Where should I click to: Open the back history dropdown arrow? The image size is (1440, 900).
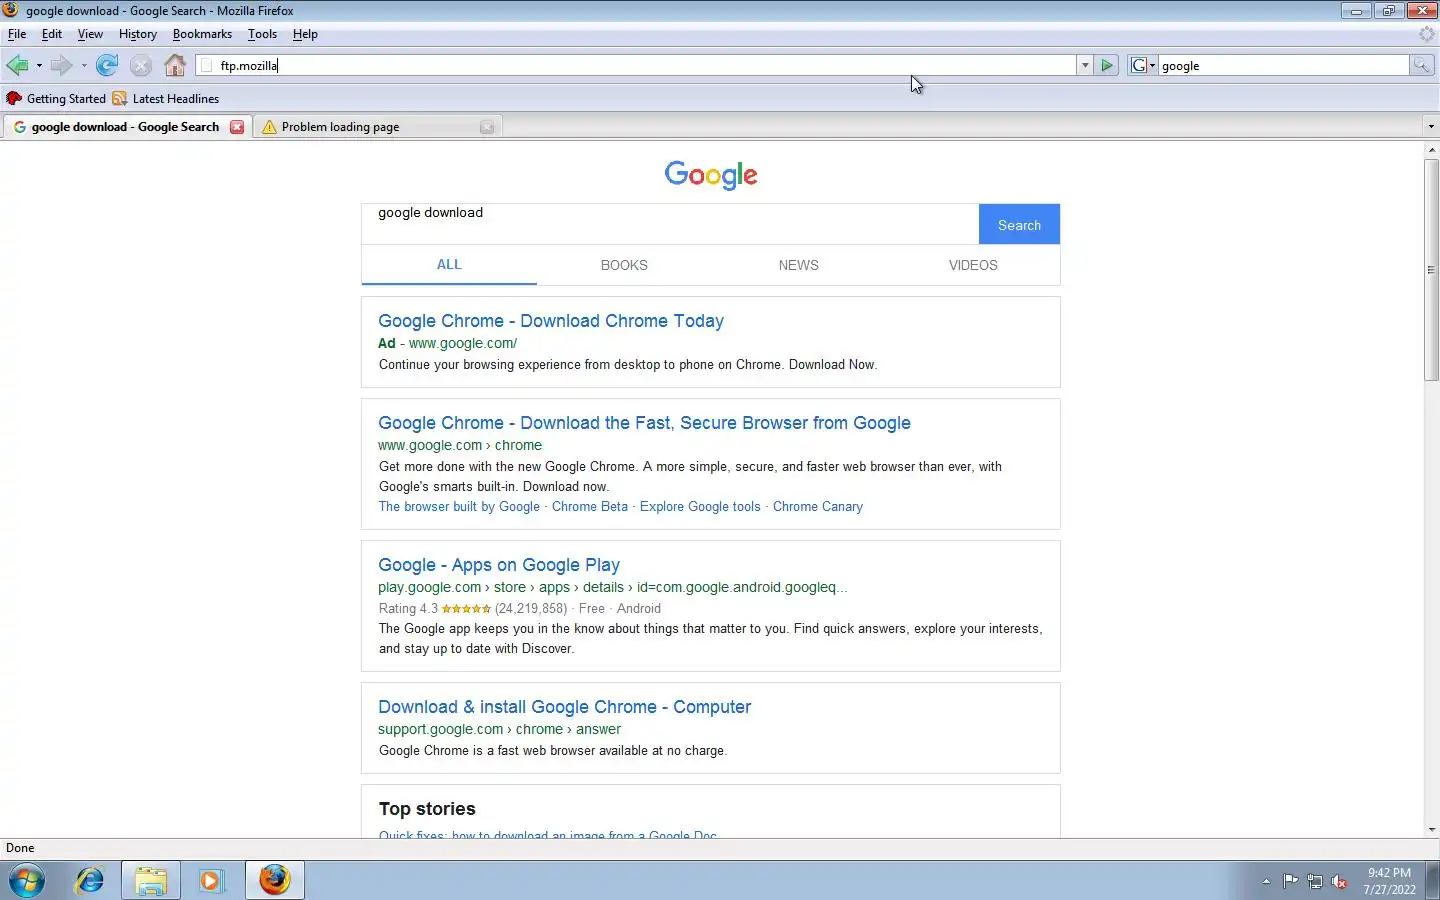39,66
